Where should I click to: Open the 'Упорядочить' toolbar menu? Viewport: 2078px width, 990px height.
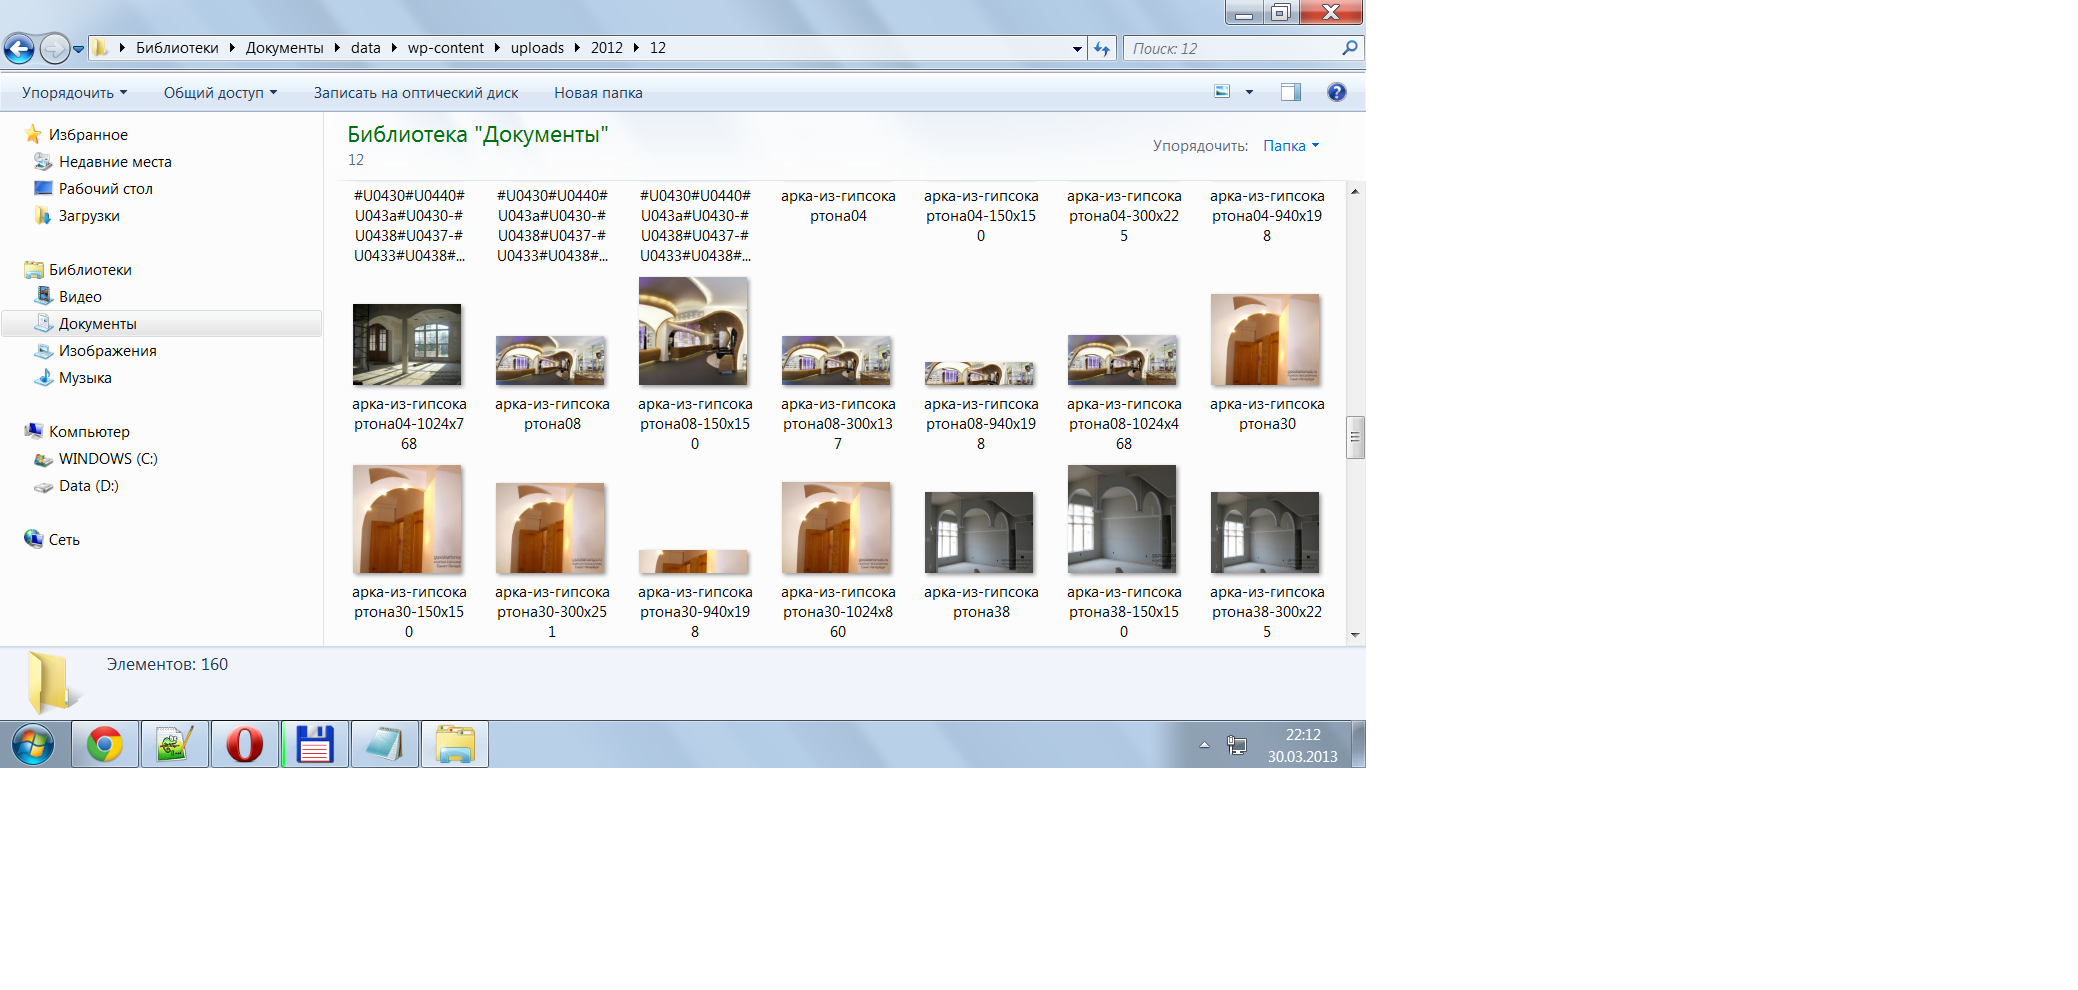(x=74, y=92)
